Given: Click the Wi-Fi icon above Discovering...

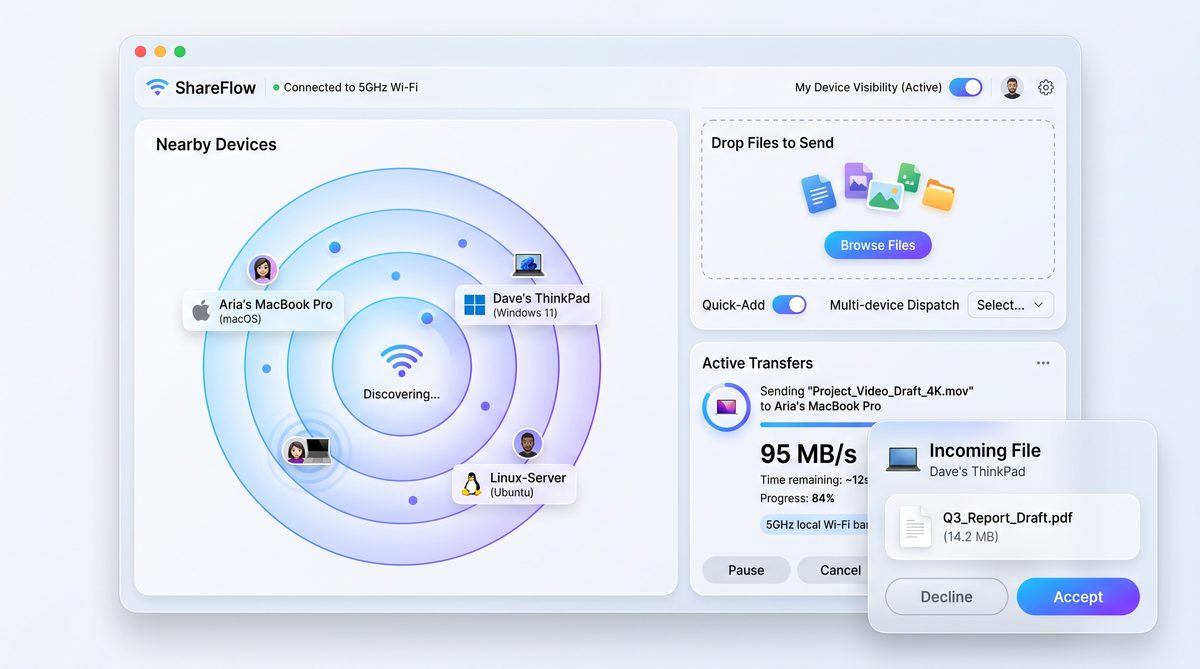Looking at the screenshot, I should click(401, 361).
